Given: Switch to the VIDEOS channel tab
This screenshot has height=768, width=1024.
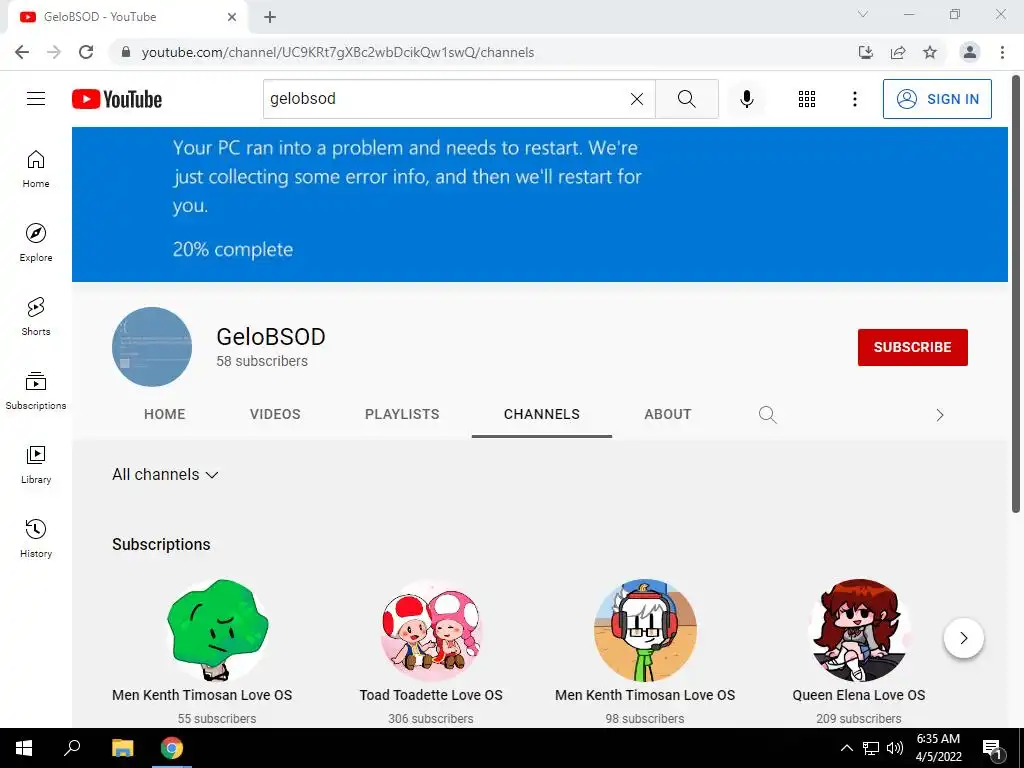Looking at the screenshot, I should pyautogui.click(x=275, y=414).
